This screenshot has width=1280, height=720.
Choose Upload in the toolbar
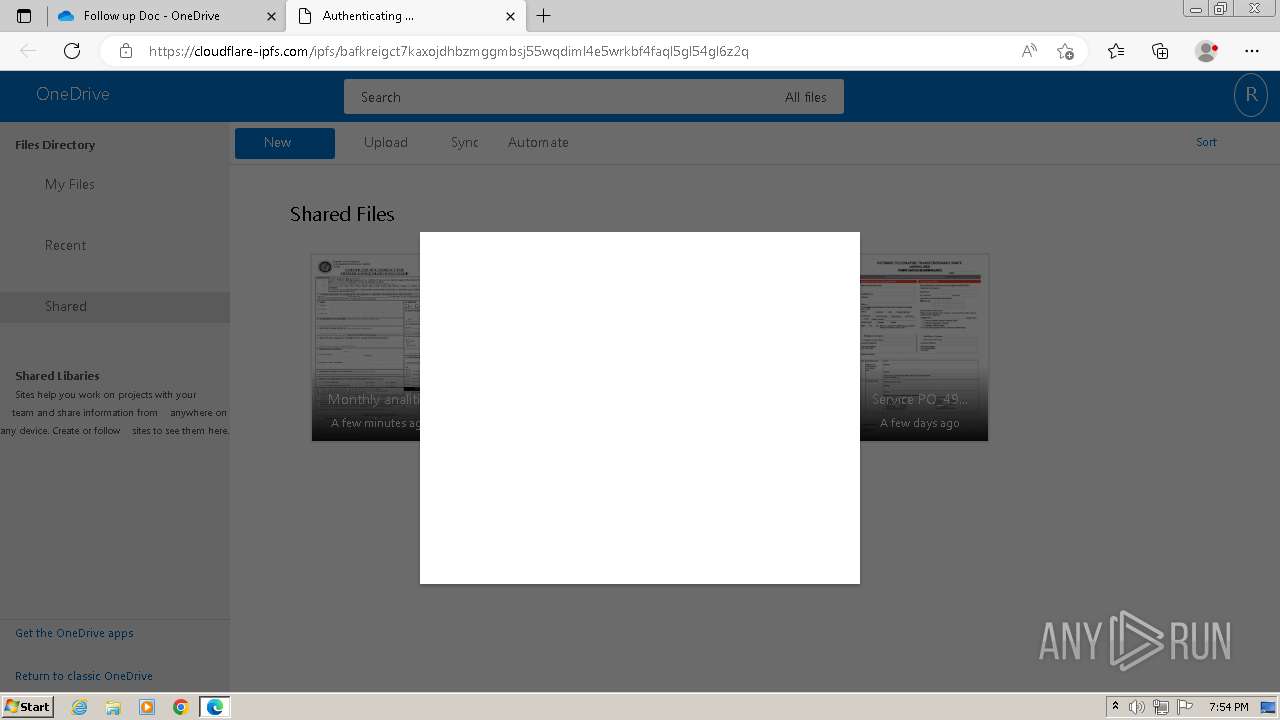coord(386,142)
